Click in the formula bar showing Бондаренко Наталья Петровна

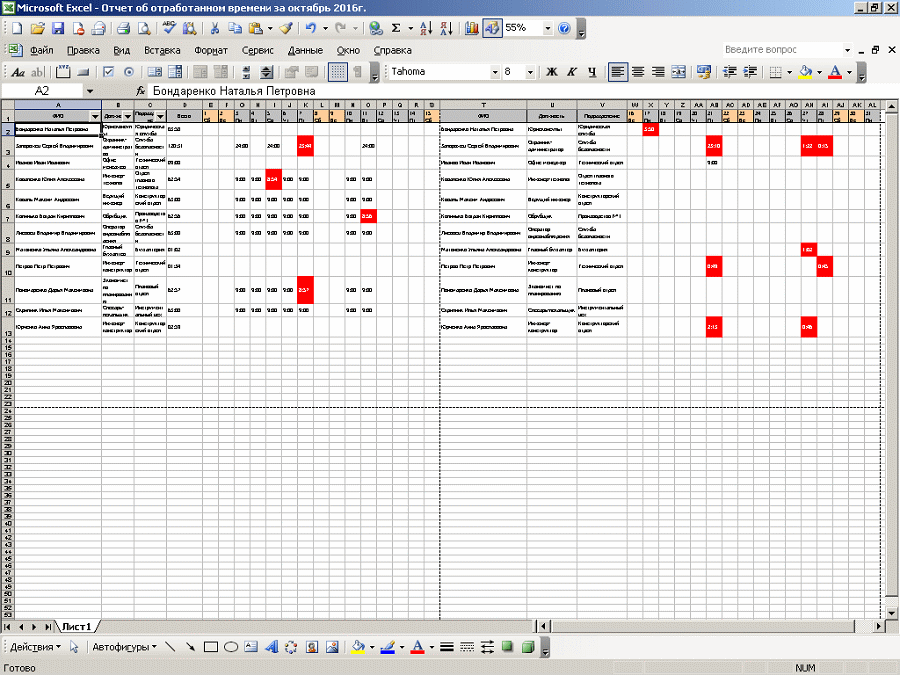[521, 91]
